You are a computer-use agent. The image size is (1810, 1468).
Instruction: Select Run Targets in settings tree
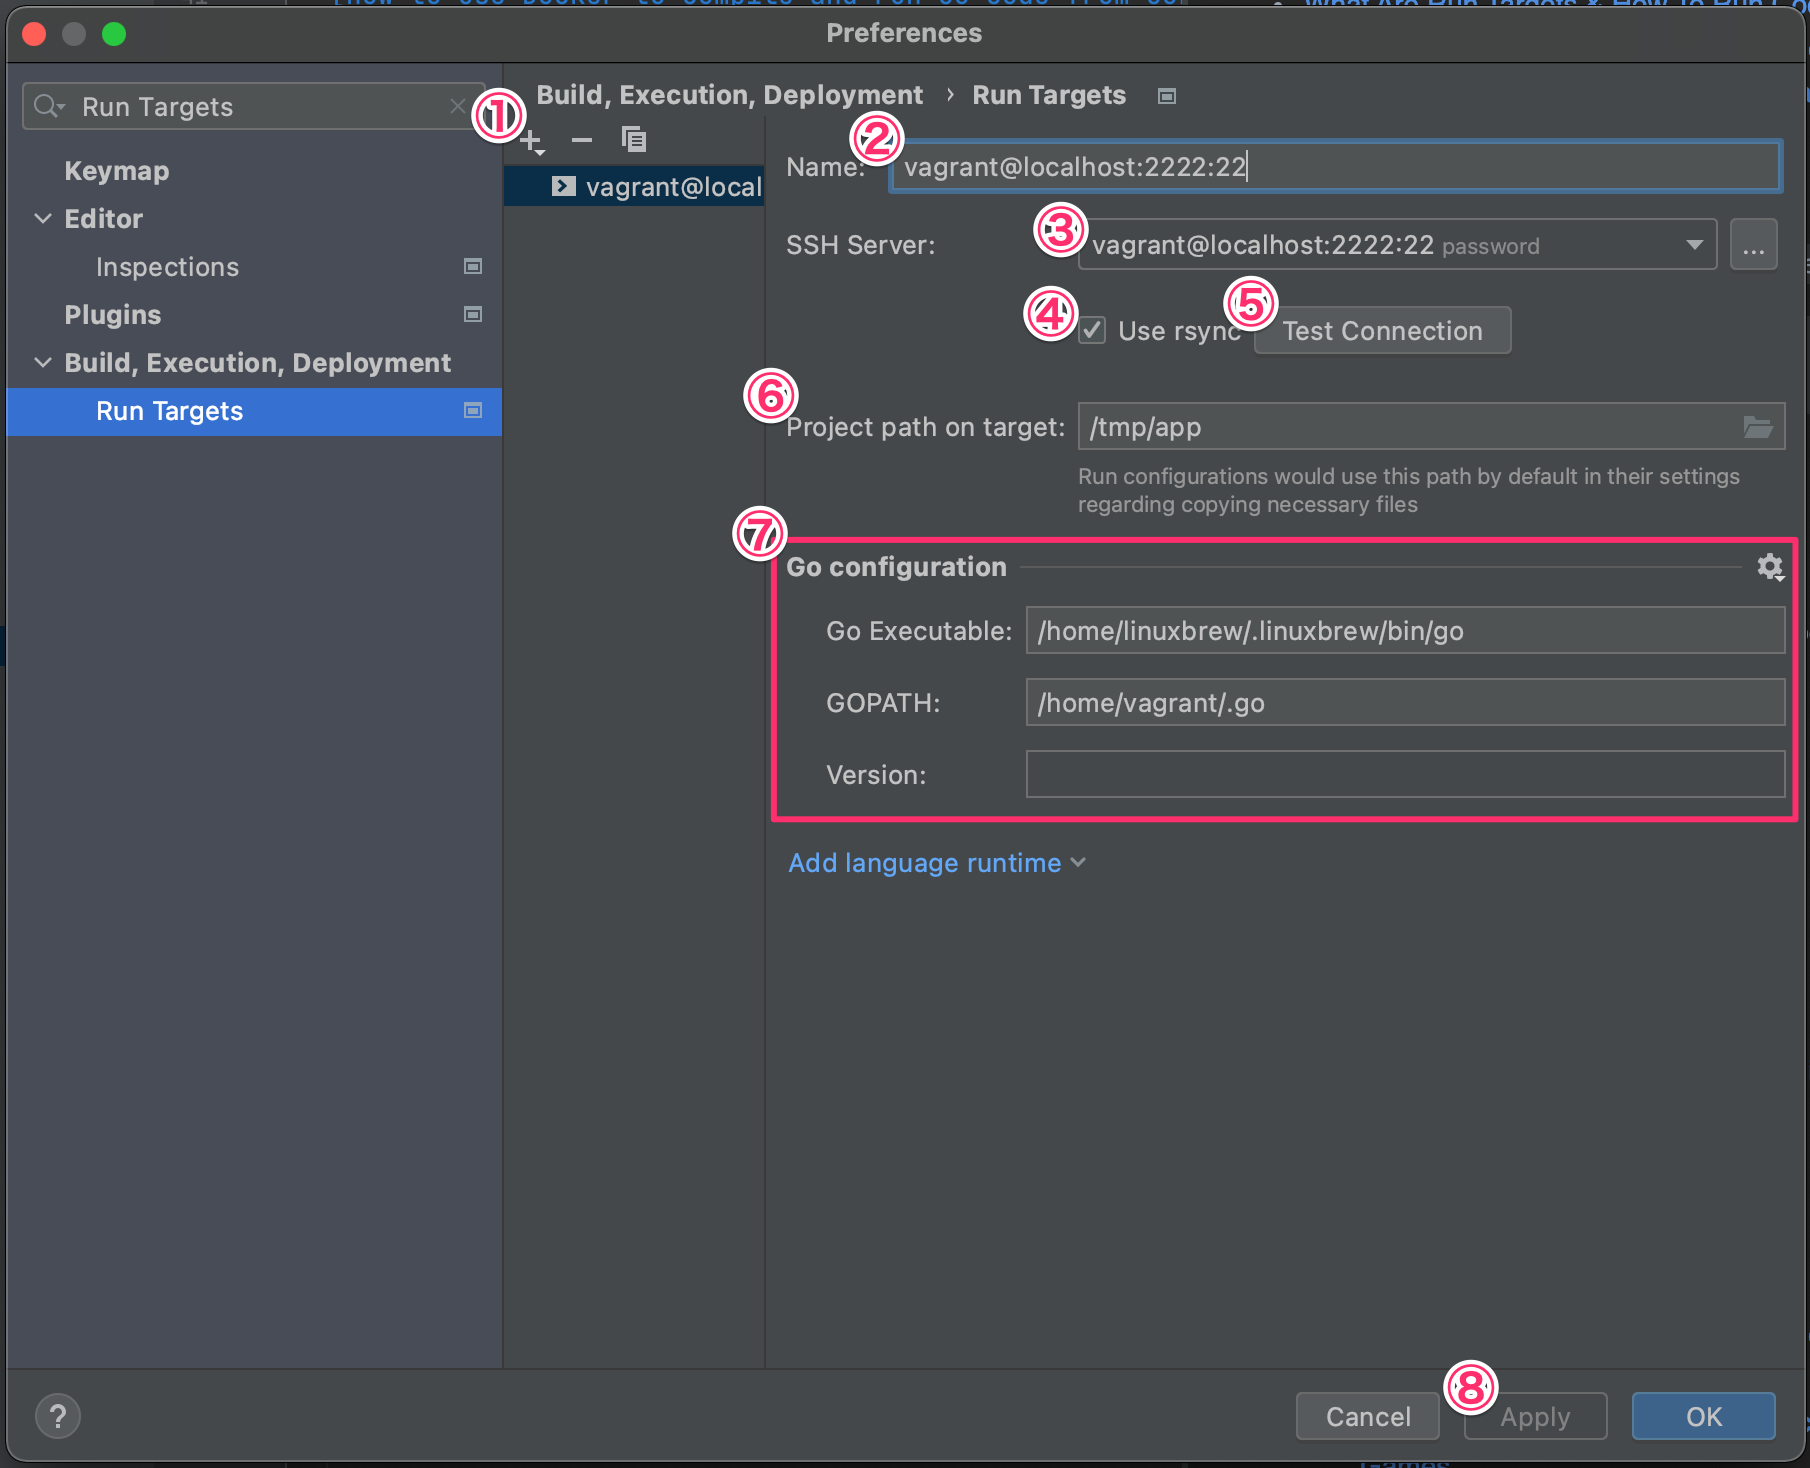254,411
